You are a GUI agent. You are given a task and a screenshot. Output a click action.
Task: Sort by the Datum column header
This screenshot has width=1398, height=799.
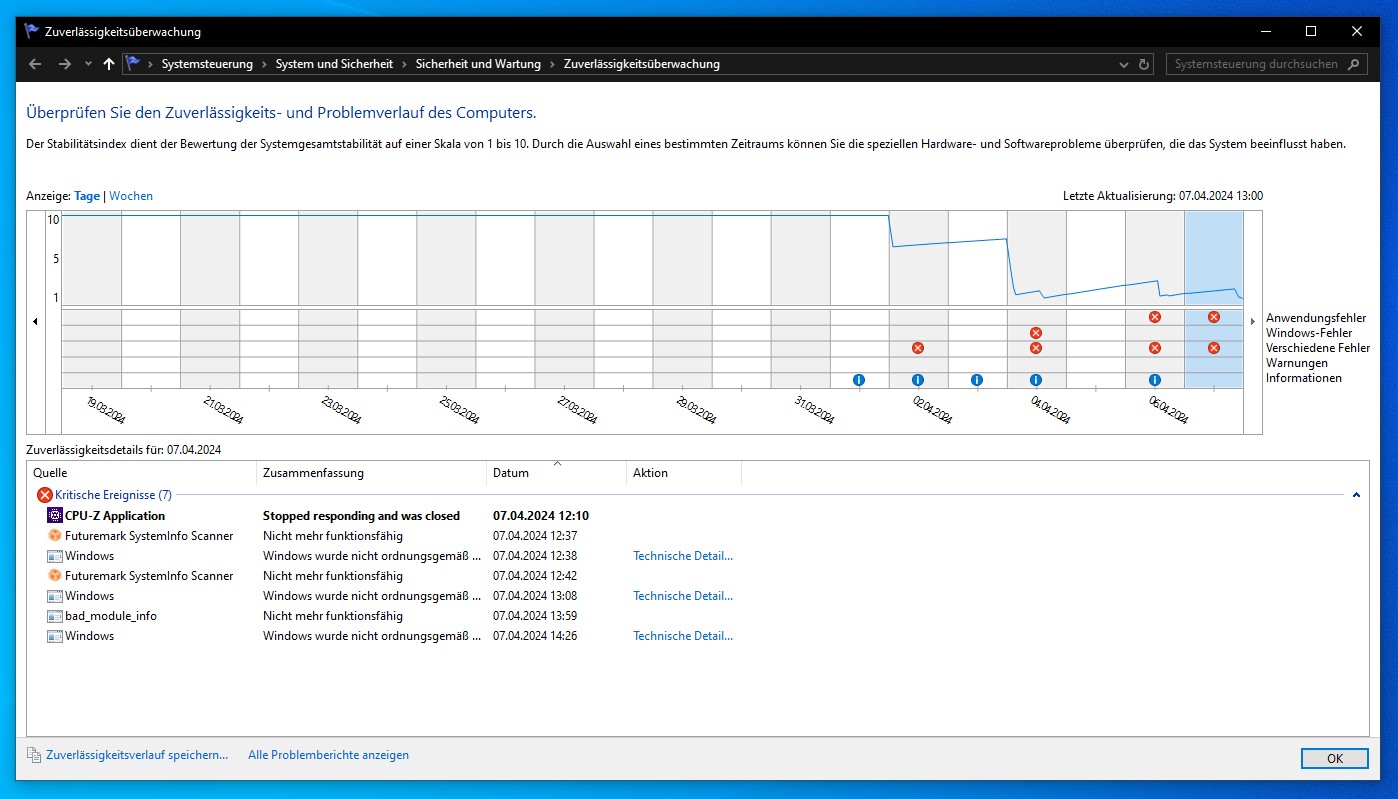[x=557, y=473]
